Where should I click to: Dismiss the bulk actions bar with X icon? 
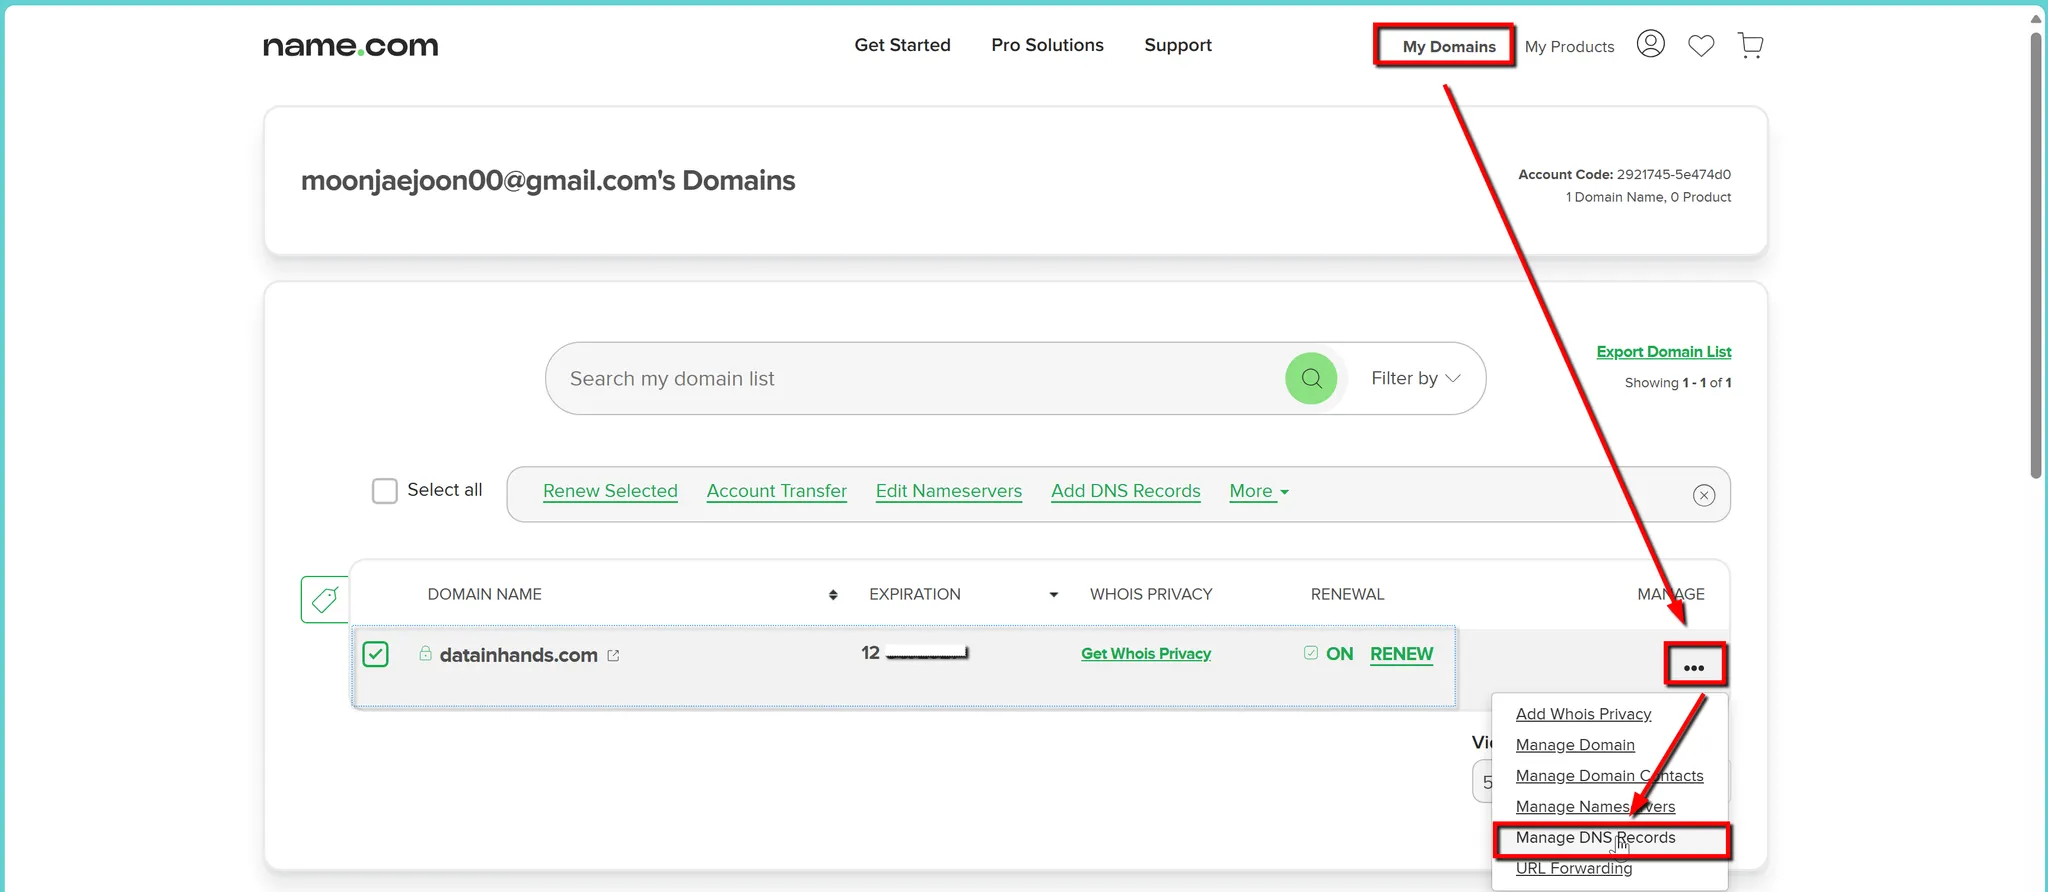pyautogui.click(x=1704, y=495)
